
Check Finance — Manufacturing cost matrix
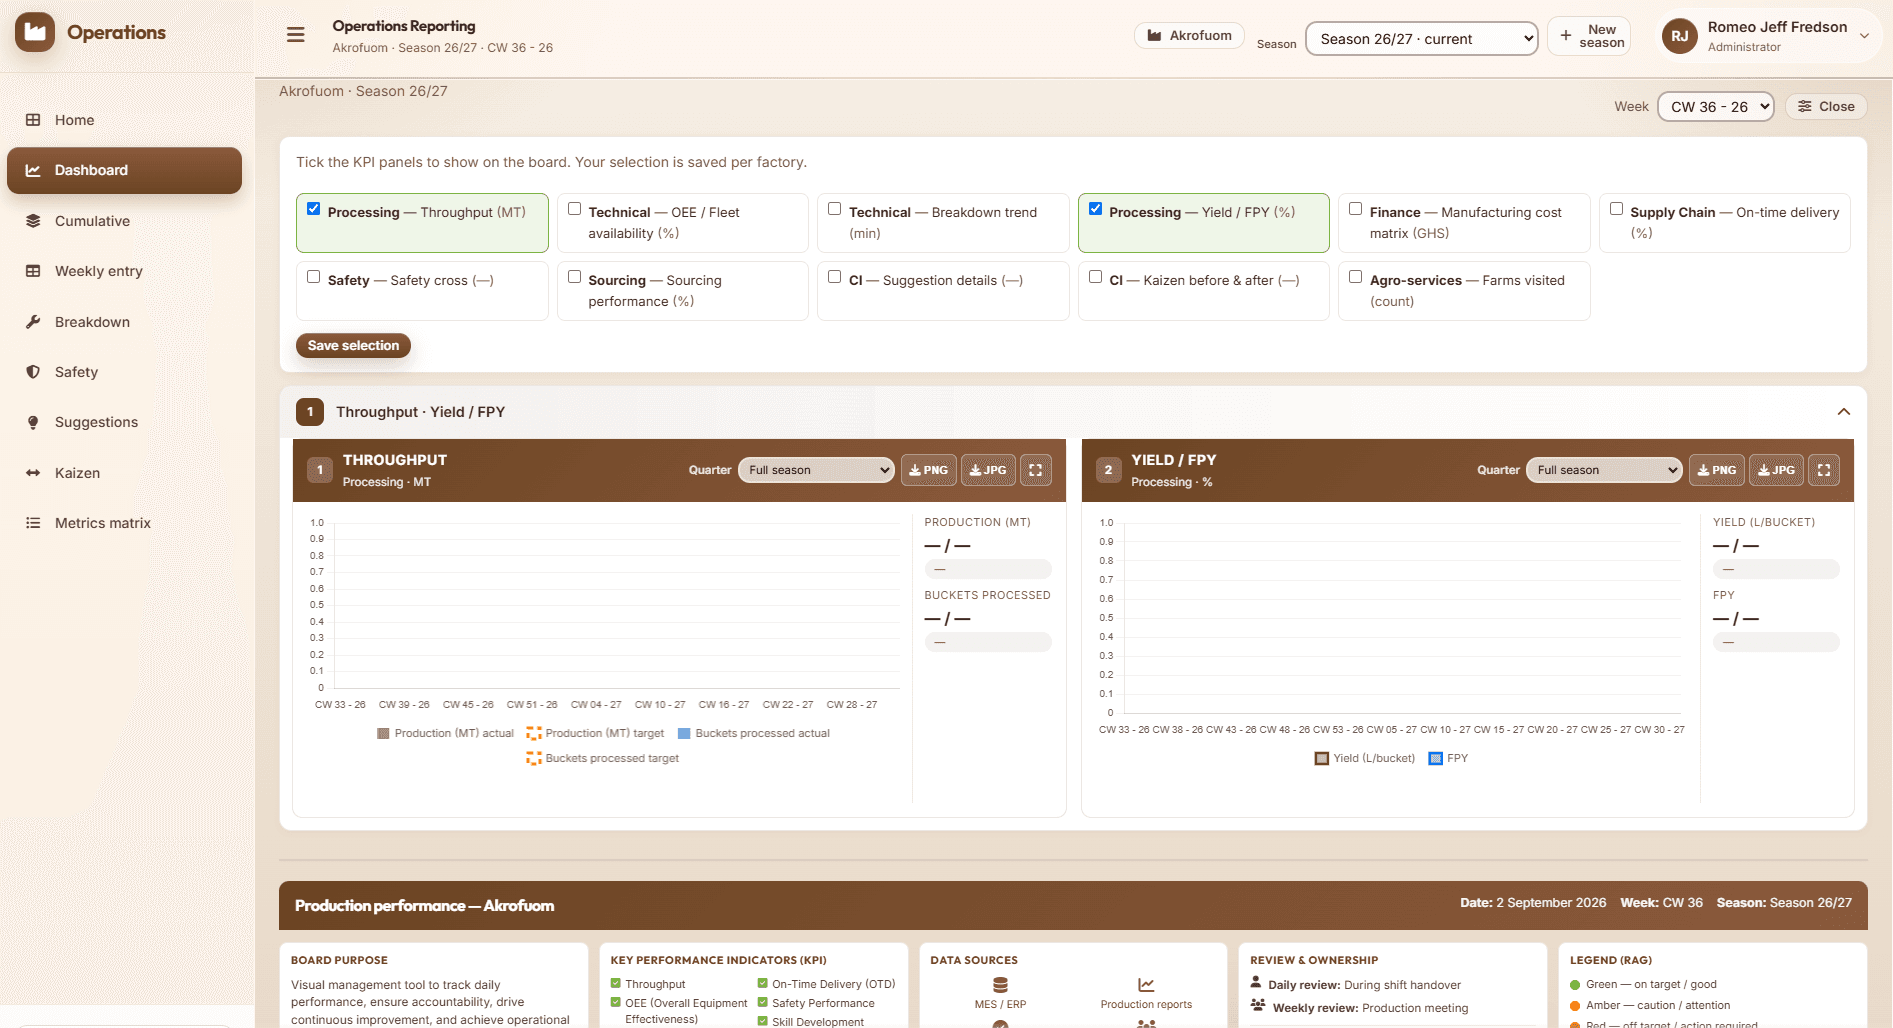click(x=1356, y=209)
